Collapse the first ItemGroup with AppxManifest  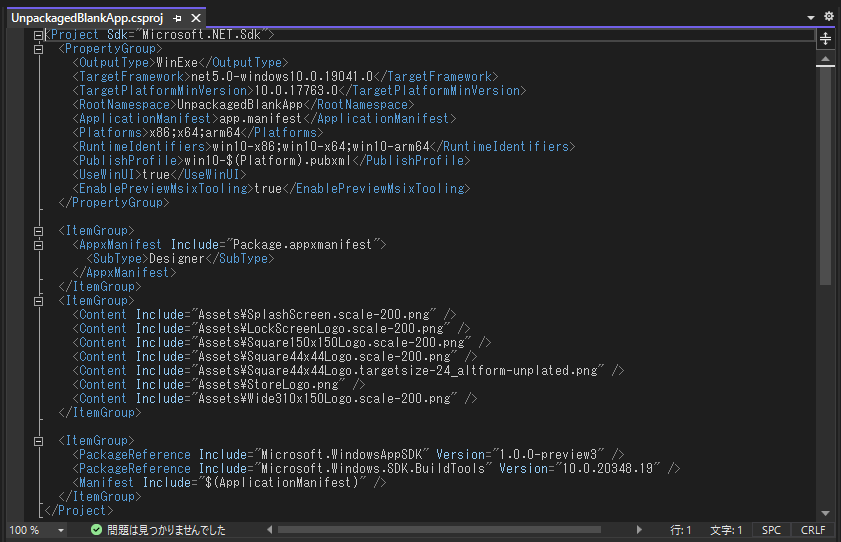point(39,232)
